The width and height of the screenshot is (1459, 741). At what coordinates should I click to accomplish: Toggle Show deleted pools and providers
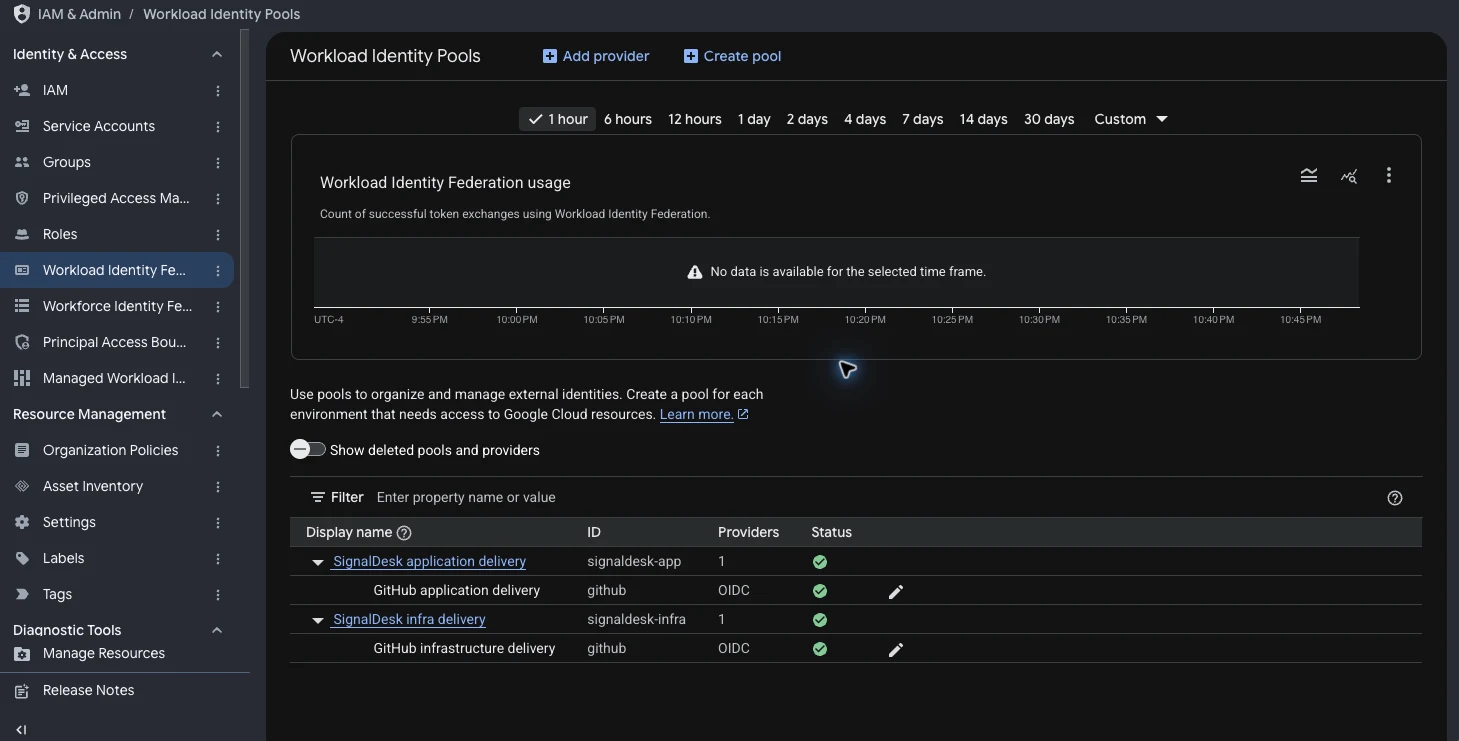pyautogui.click(x=308, y=449)
